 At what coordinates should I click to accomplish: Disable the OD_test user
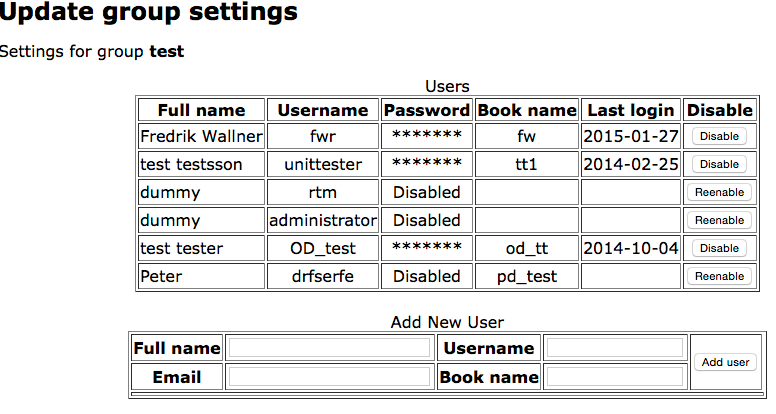click(719, 248)
